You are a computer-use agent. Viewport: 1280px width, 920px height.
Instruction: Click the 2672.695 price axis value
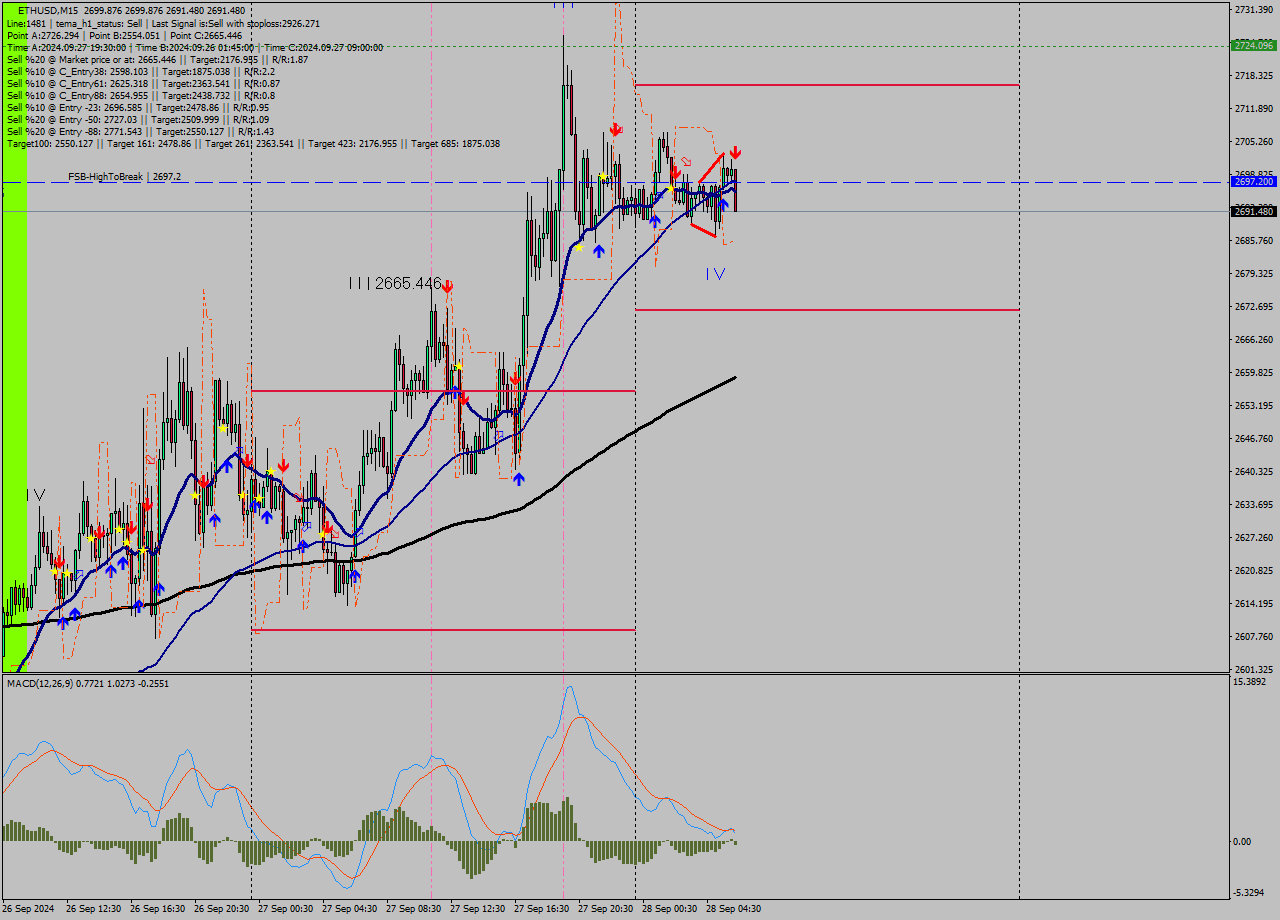[x=1254, y=306]
